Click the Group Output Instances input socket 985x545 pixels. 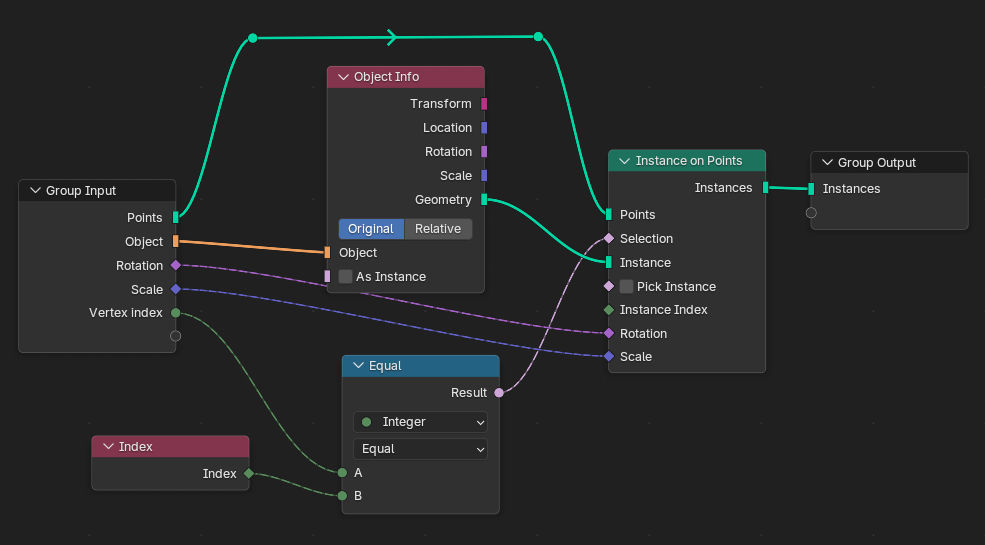click(x=811, y=188)
